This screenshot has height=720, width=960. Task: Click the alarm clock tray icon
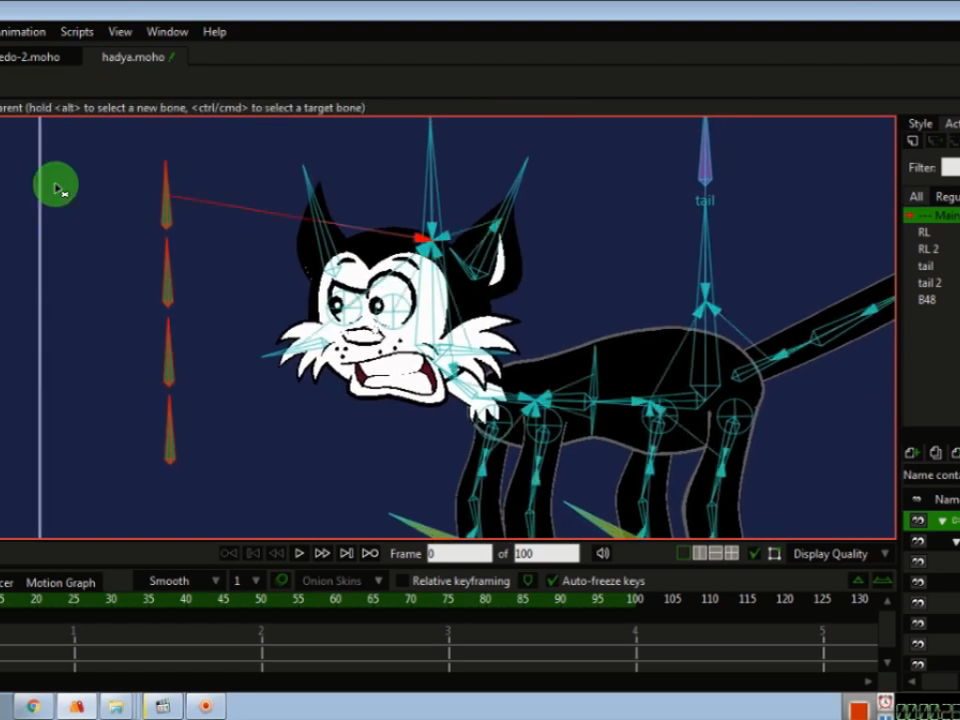click(x=885, y=701)
